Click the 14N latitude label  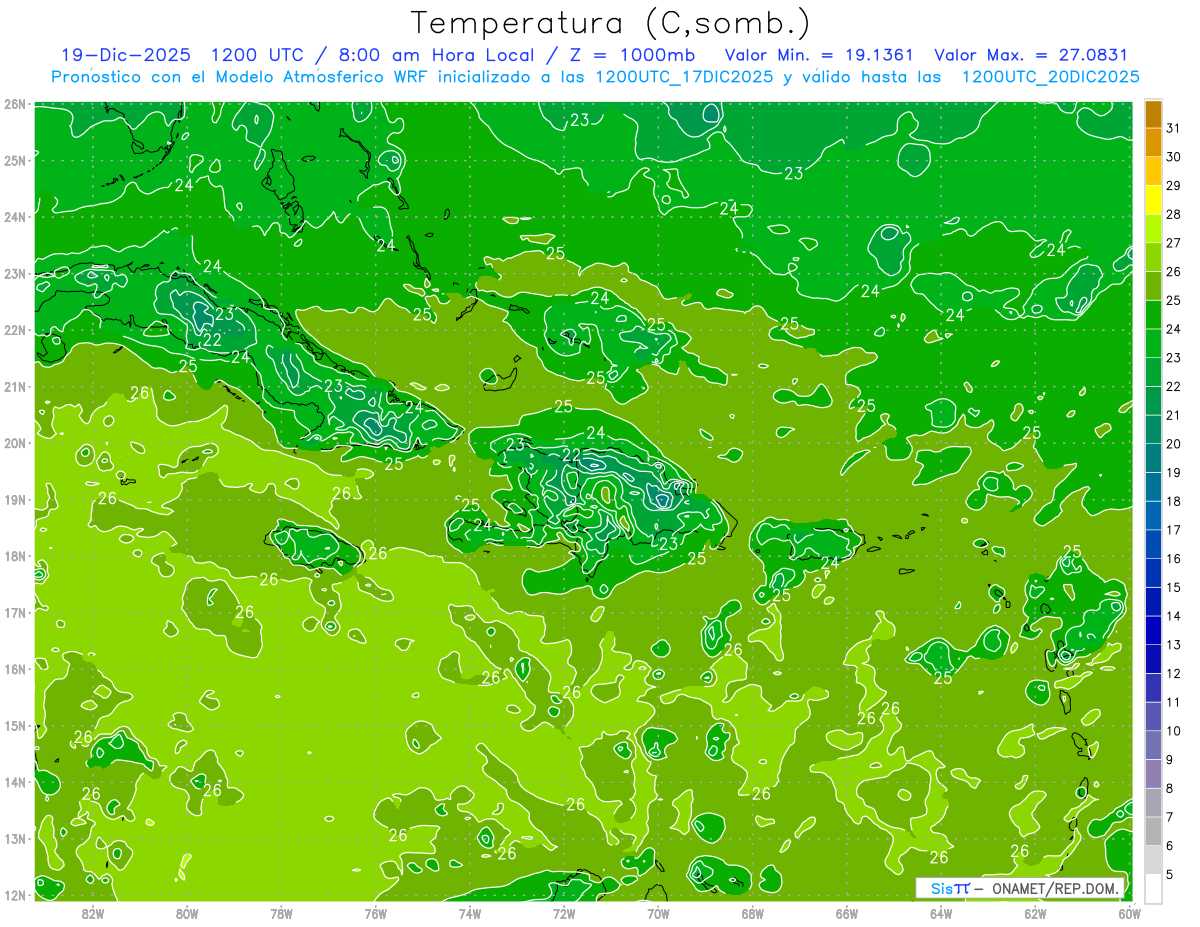point(16,782)
